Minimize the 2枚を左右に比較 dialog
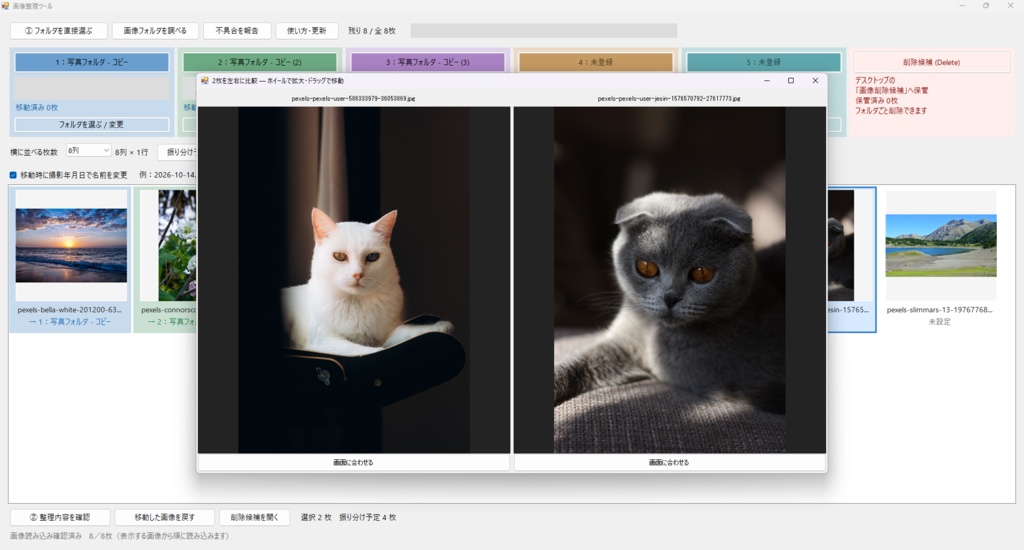 pyautogui.click(x=767, y=80)
